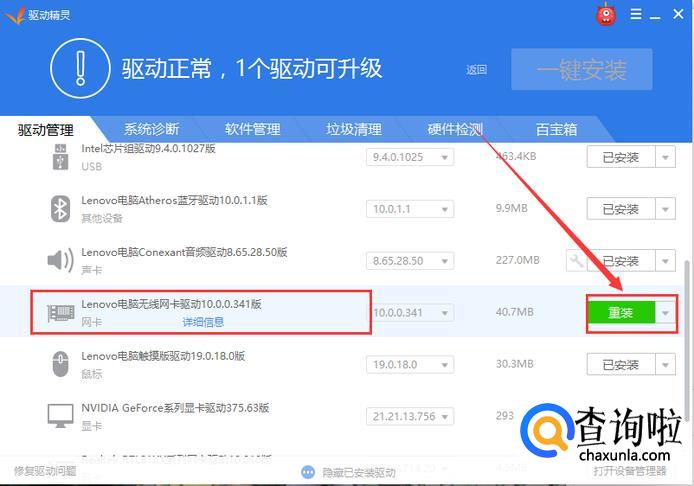Click 修复驱动问题 link at bottom

(45, 471)
